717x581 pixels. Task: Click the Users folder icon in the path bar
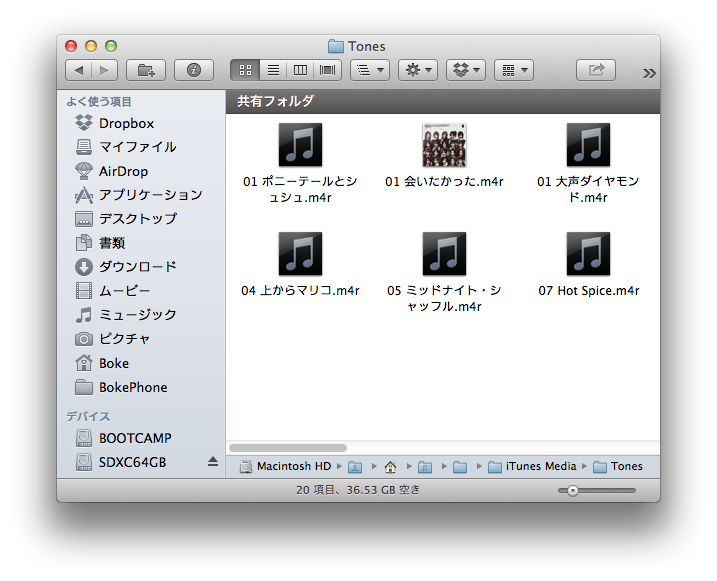point(355,467)
